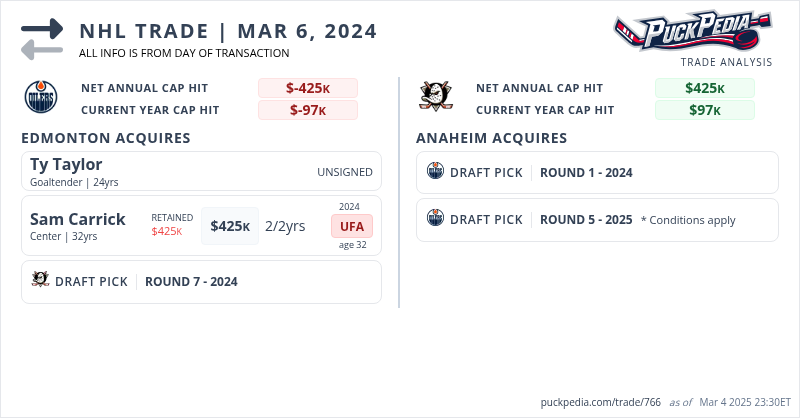Open Sam Carrick player name
Viewport: 800px width, 418px height.
click(x=77, y=219)
